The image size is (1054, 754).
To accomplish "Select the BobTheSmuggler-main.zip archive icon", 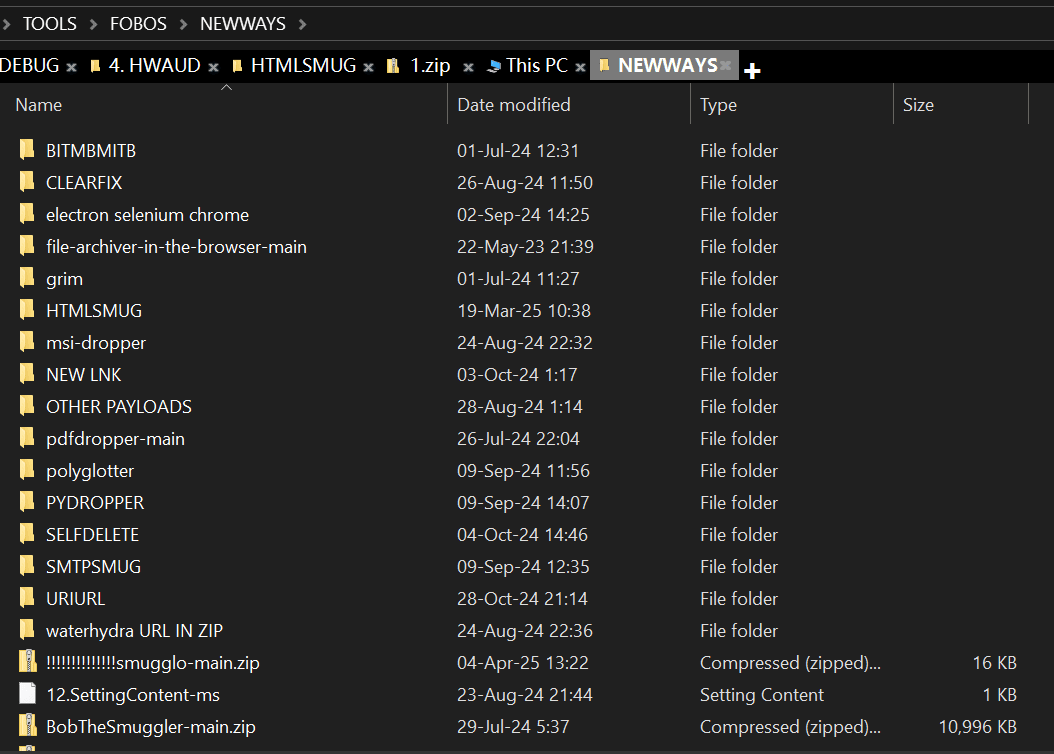I will (x=27, y=726).
